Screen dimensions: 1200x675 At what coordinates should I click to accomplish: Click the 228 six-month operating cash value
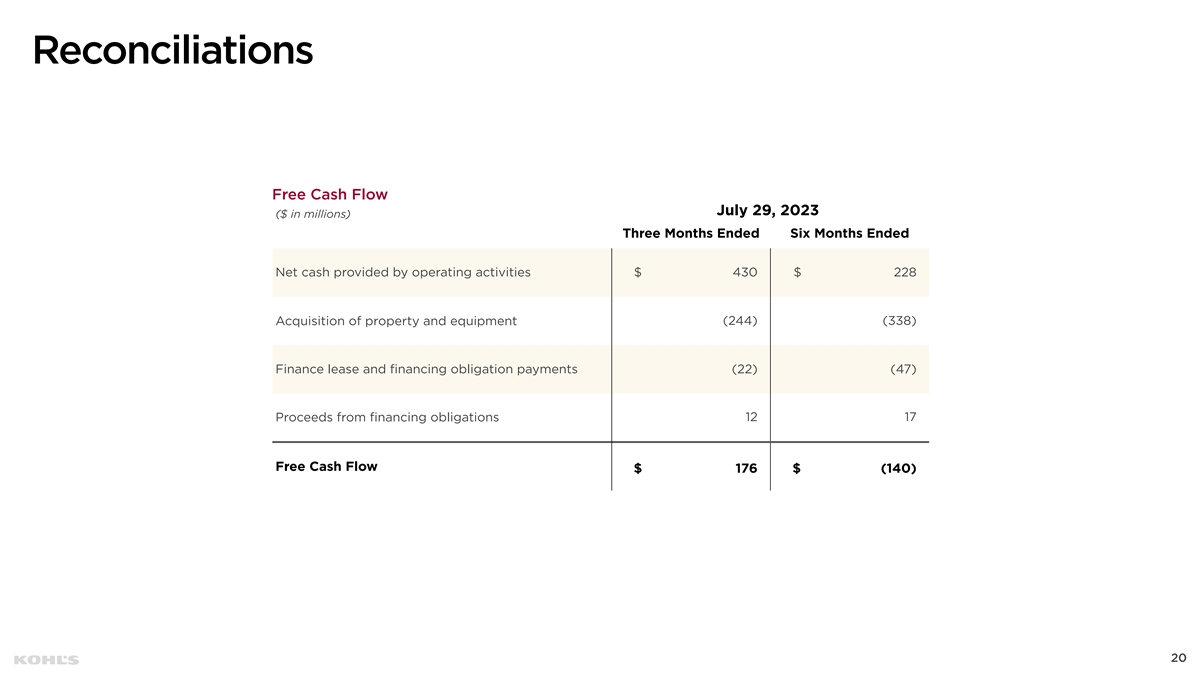[x=903, y=272]
